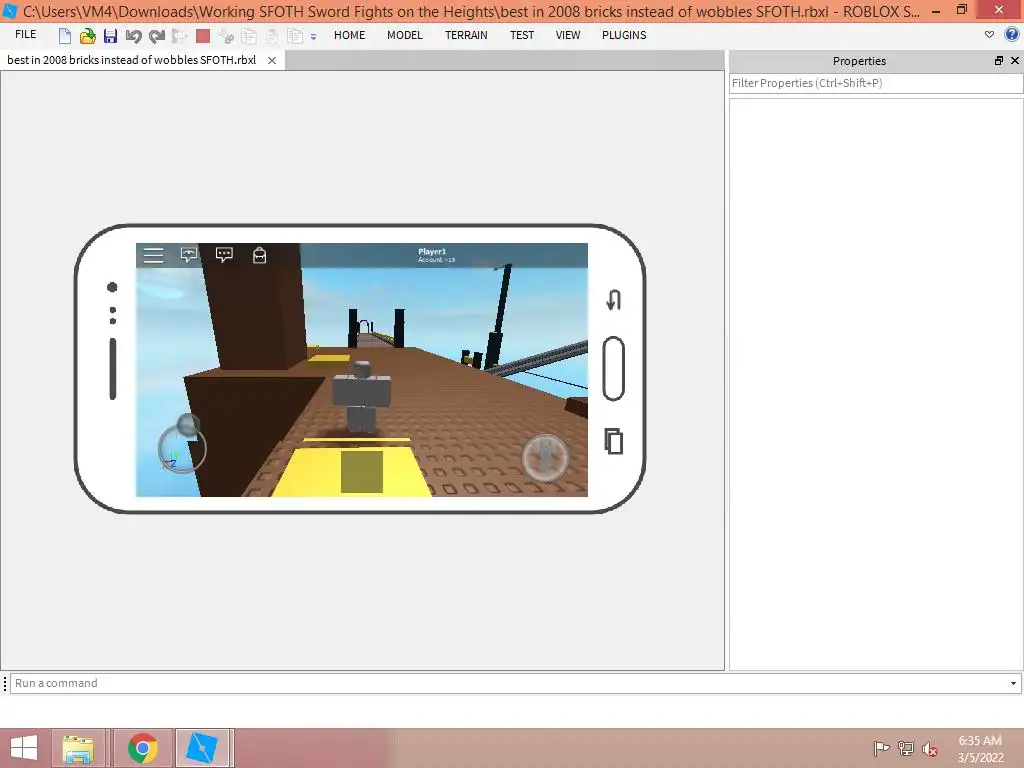Click the Filter Properties search field
Image resolution: width=1024 pixels, height=768 pixels.
[x=876, y=83]
